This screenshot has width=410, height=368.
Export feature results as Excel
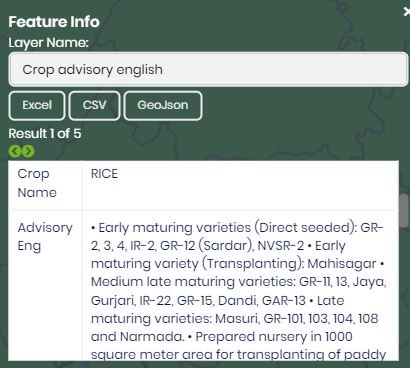click(x=37, y=105)
